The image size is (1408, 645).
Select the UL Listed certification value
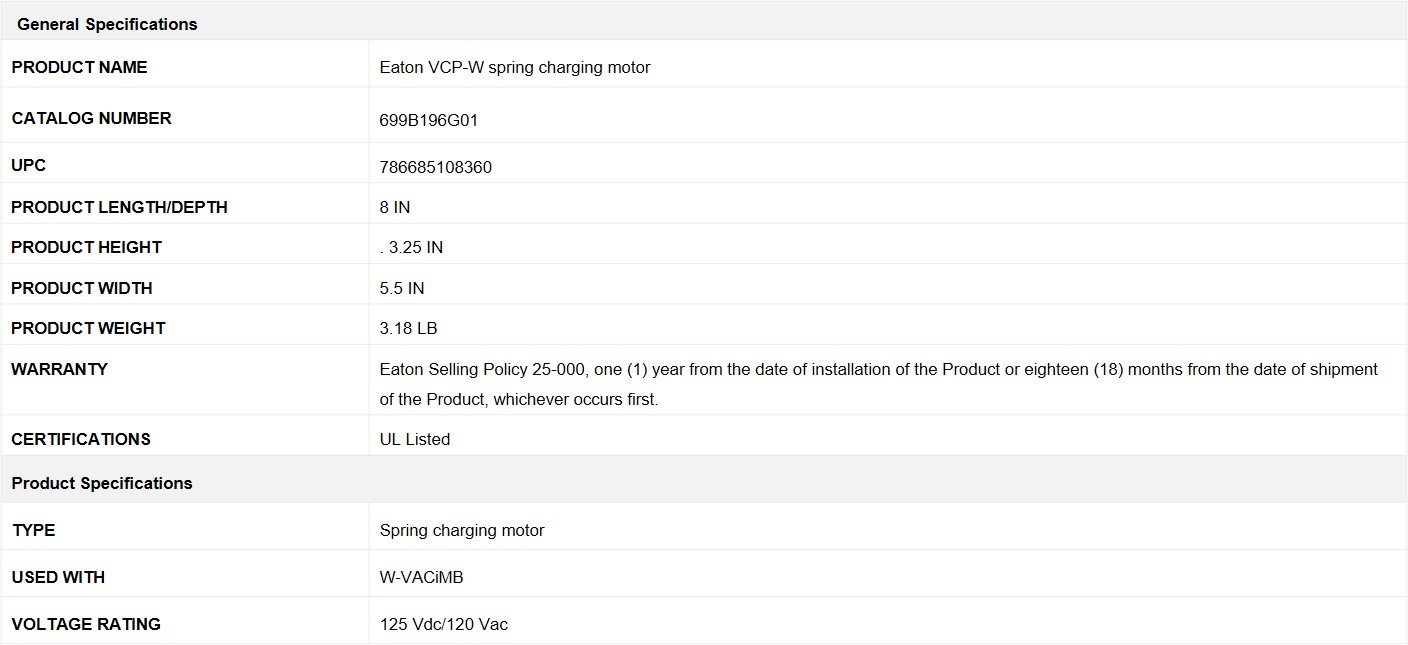(415, 439)
